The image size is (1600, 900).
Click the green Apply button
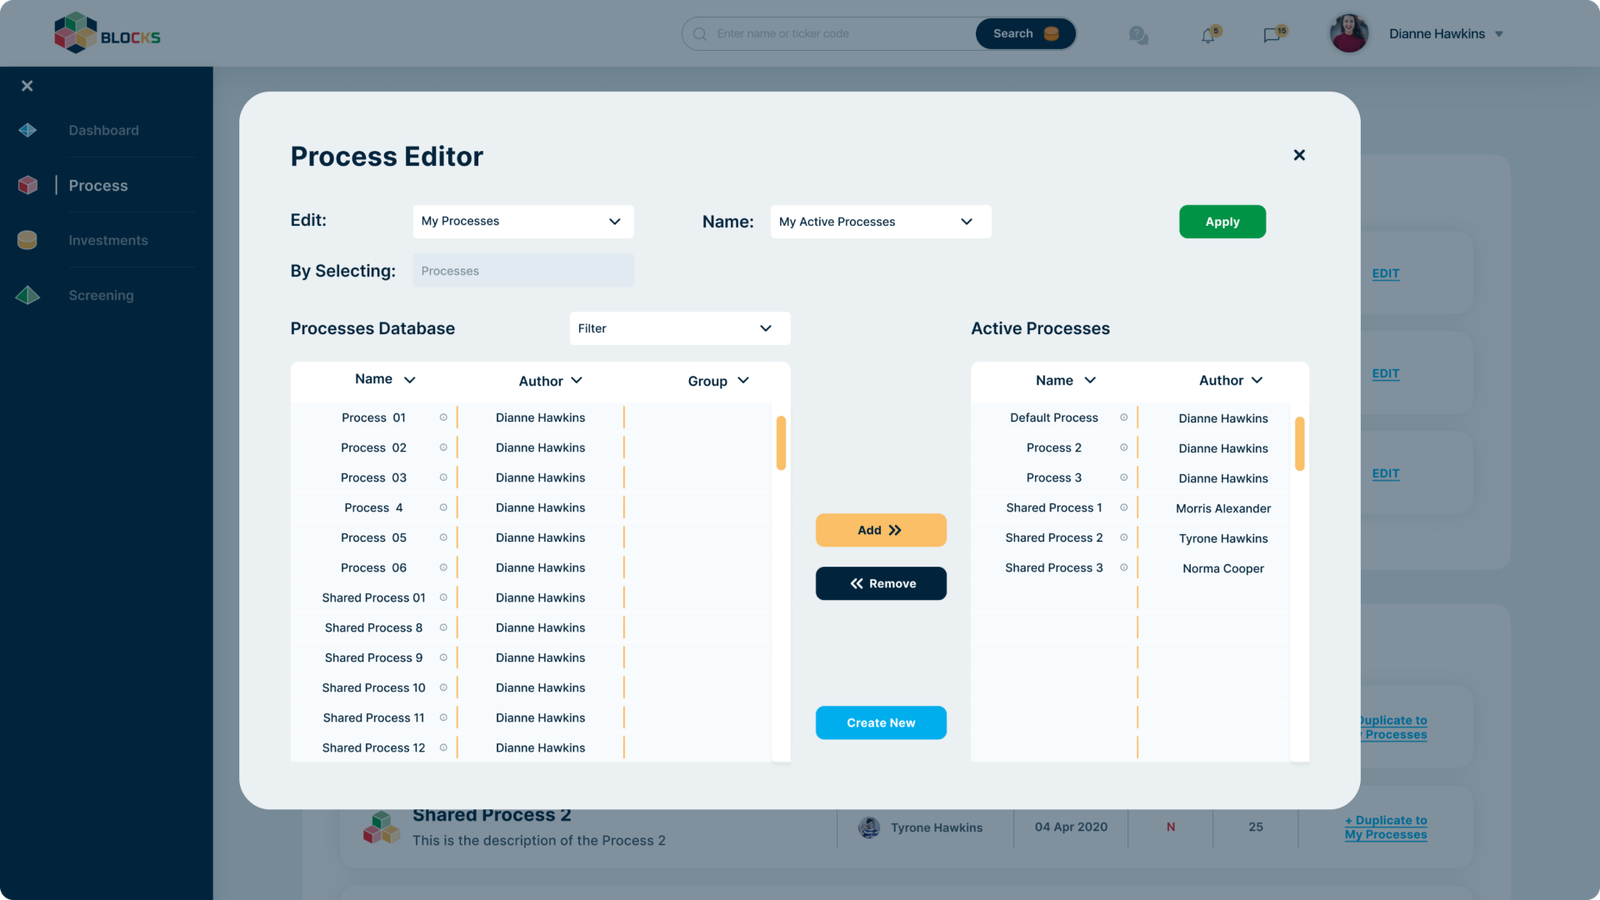[1222, 222]
